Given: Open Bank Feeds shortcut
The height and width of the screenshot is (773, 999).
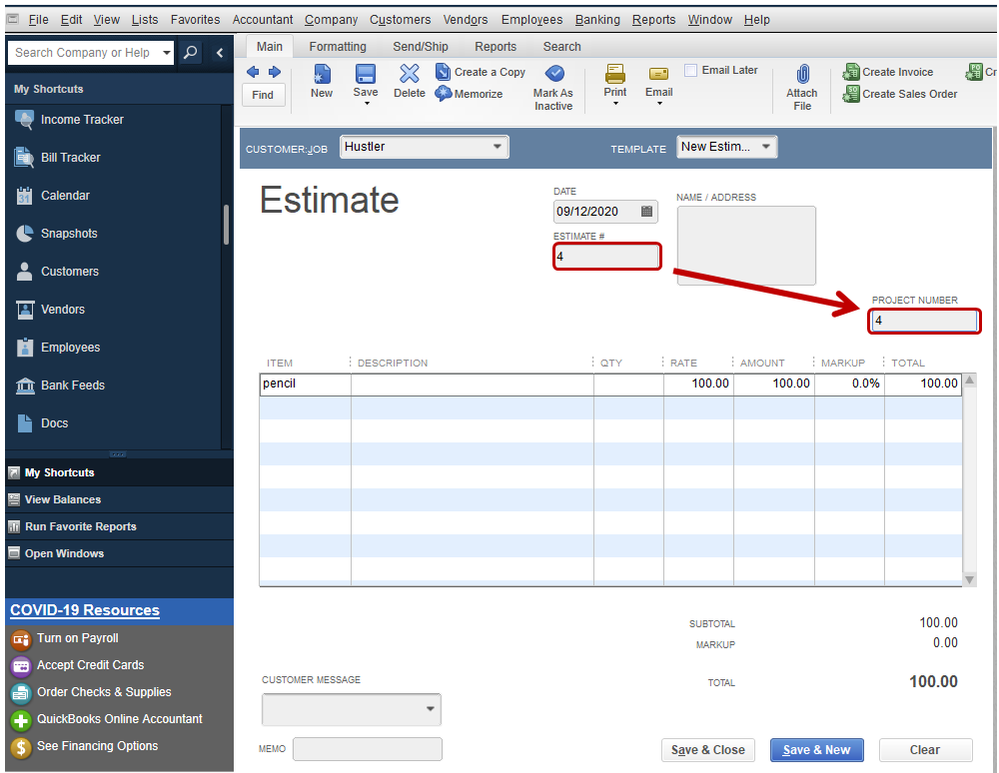Looking at the screenshot, I should point(73,385).
